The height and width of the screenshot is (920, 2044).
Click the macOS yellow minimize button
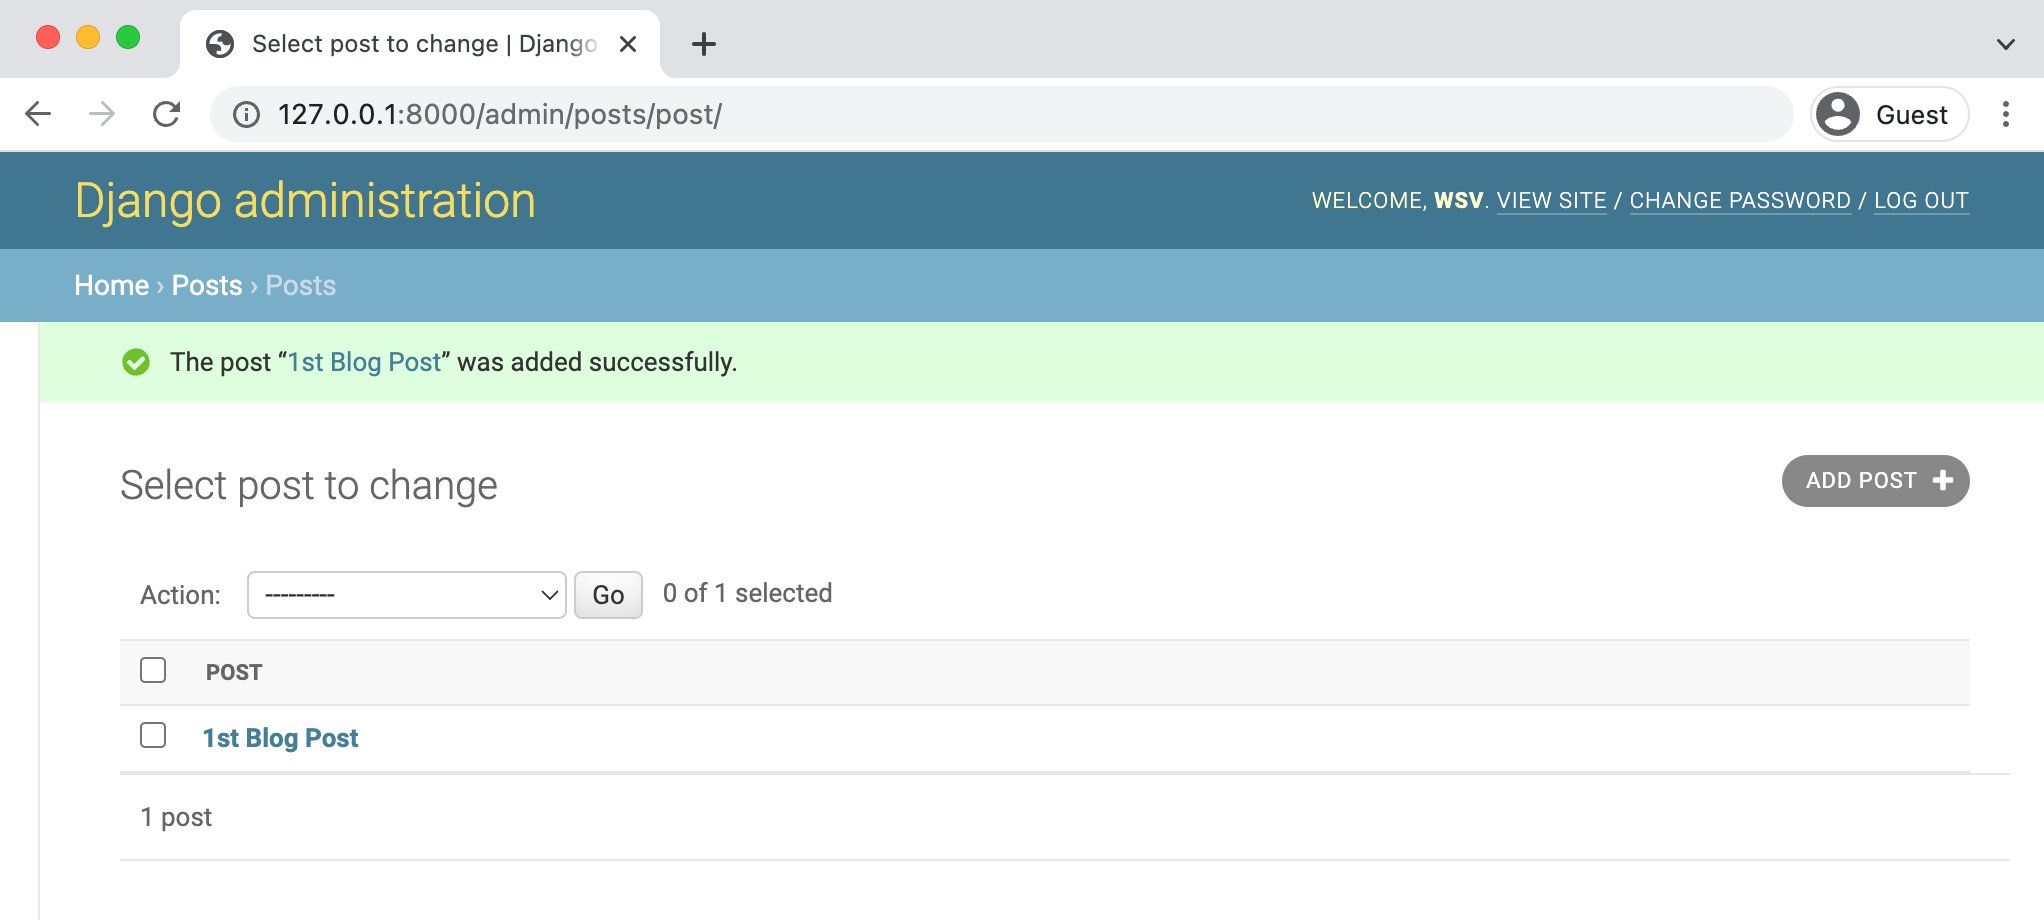pyautogui.click(x=88, y=38)
